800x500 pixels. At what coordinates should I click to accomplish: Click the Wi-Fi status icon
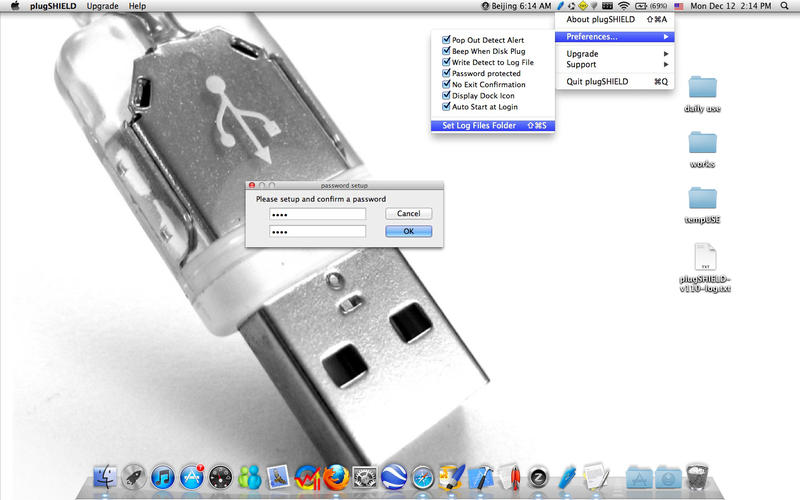tap(623, 6)
